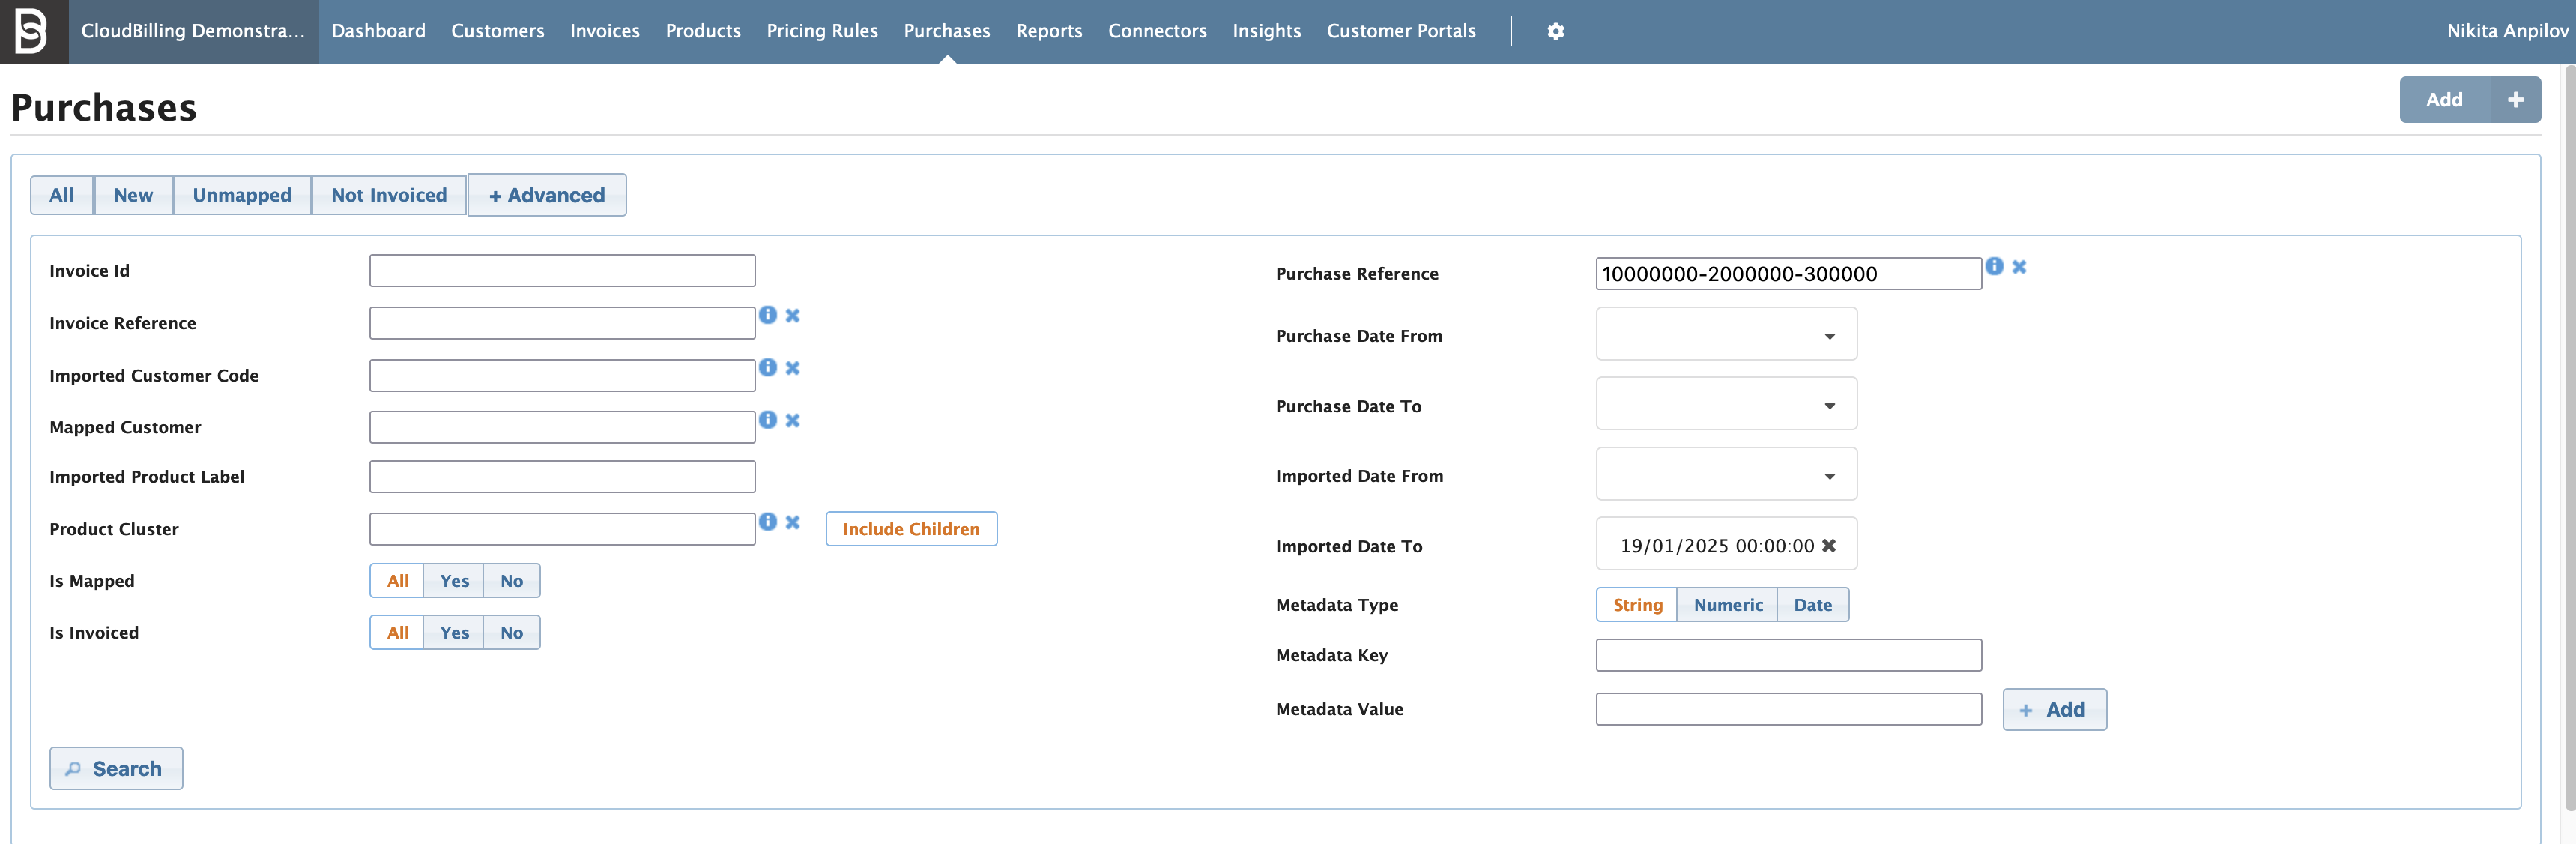Click the Search button
This screenshot has width=2576, height=844.
116,768
